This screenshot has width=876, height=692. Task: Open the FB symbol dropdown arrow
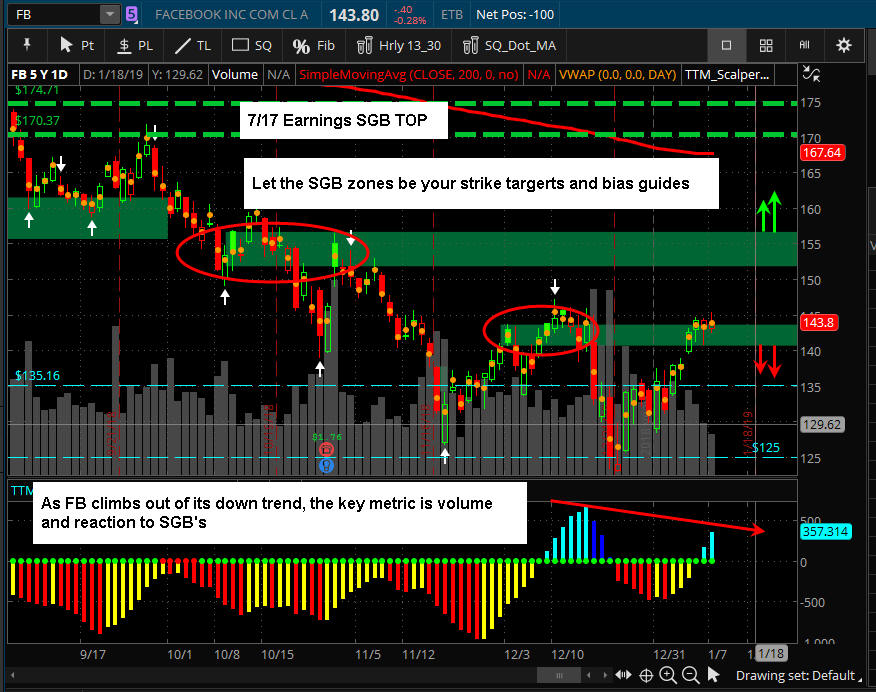(x=110, y=15)
